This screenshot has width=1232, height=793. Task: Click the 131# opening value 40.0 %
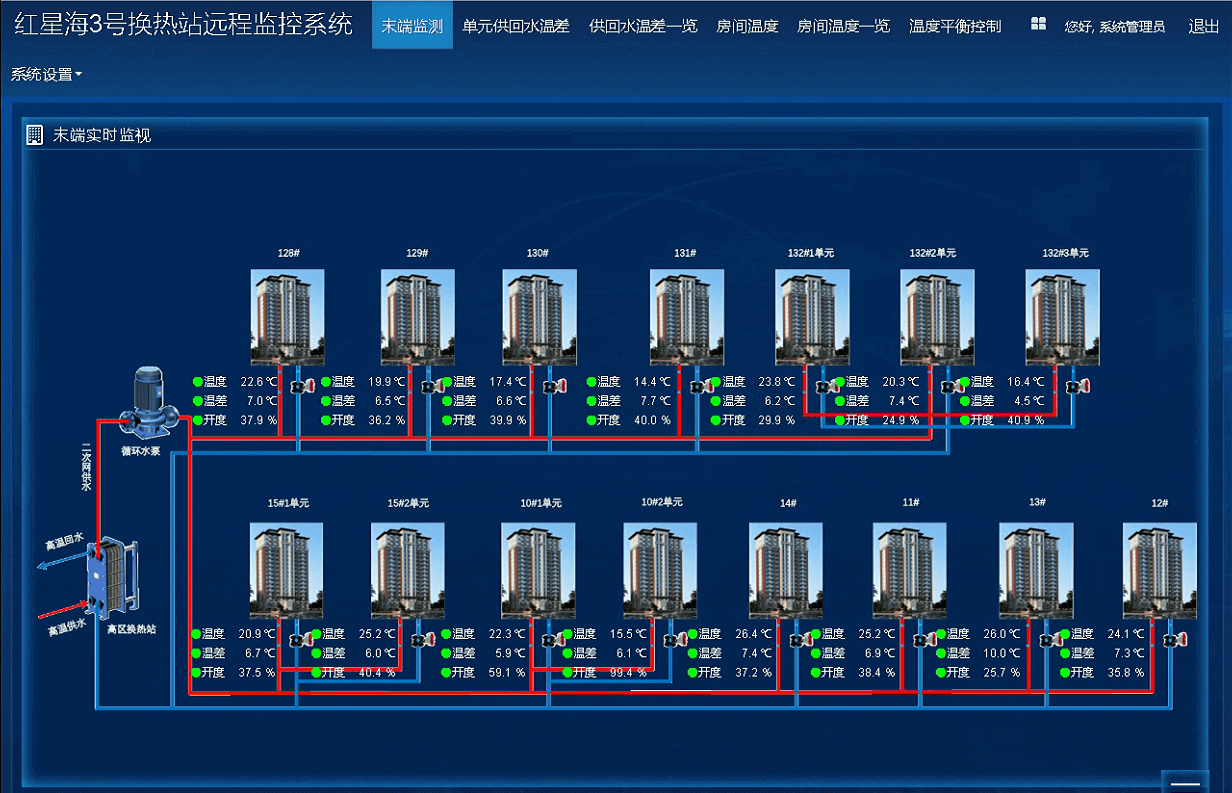(x=652, y=420)
